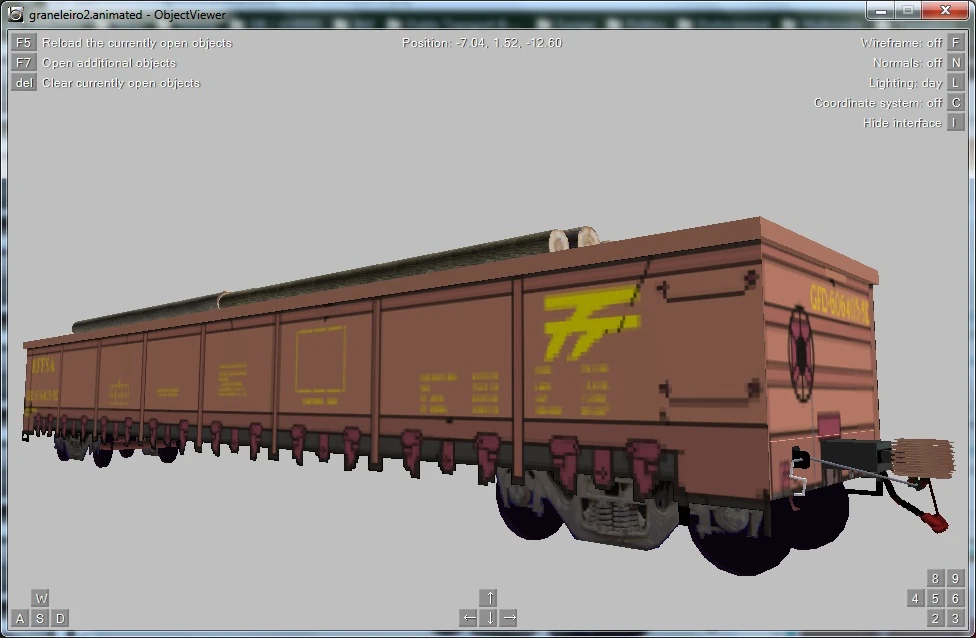Click the F7 open additional objects key
The image size is (976, 638).
(x=23, y=63)
